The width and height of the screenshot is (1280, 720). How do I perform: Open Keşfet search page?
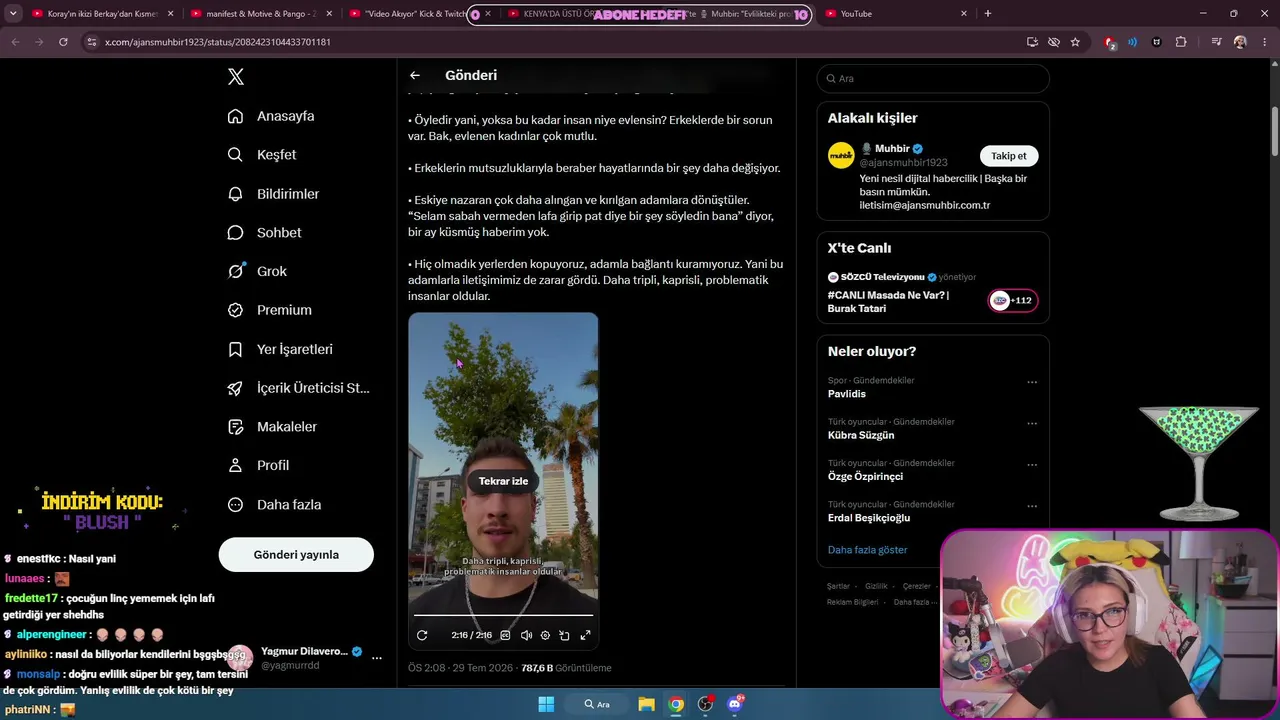(x=262, y=155)
